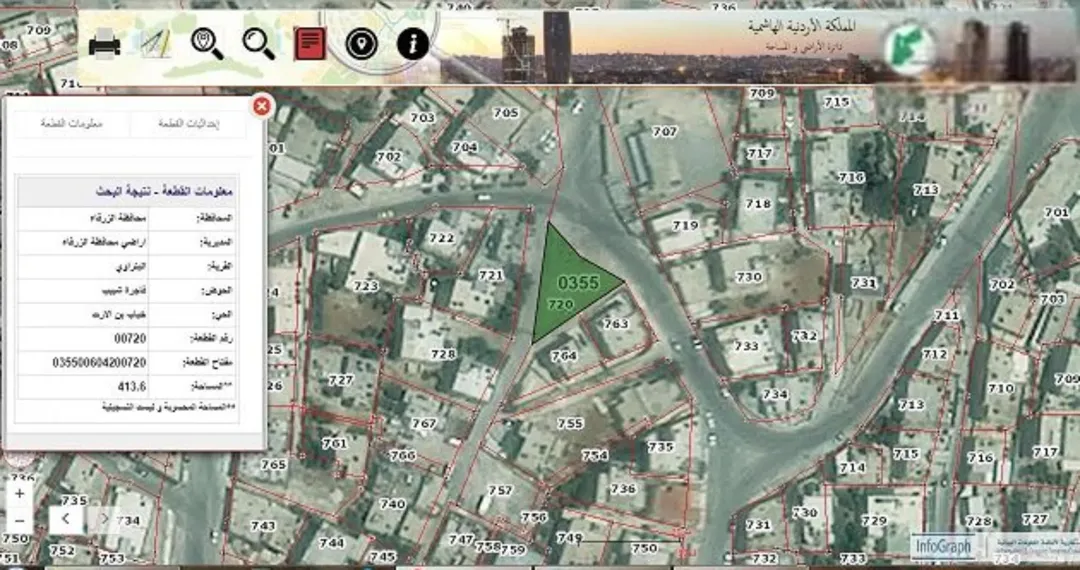Click the Jordan map logo emblem
The width and height of the screenshot is (1080, 570).
(x=909, y=48)
